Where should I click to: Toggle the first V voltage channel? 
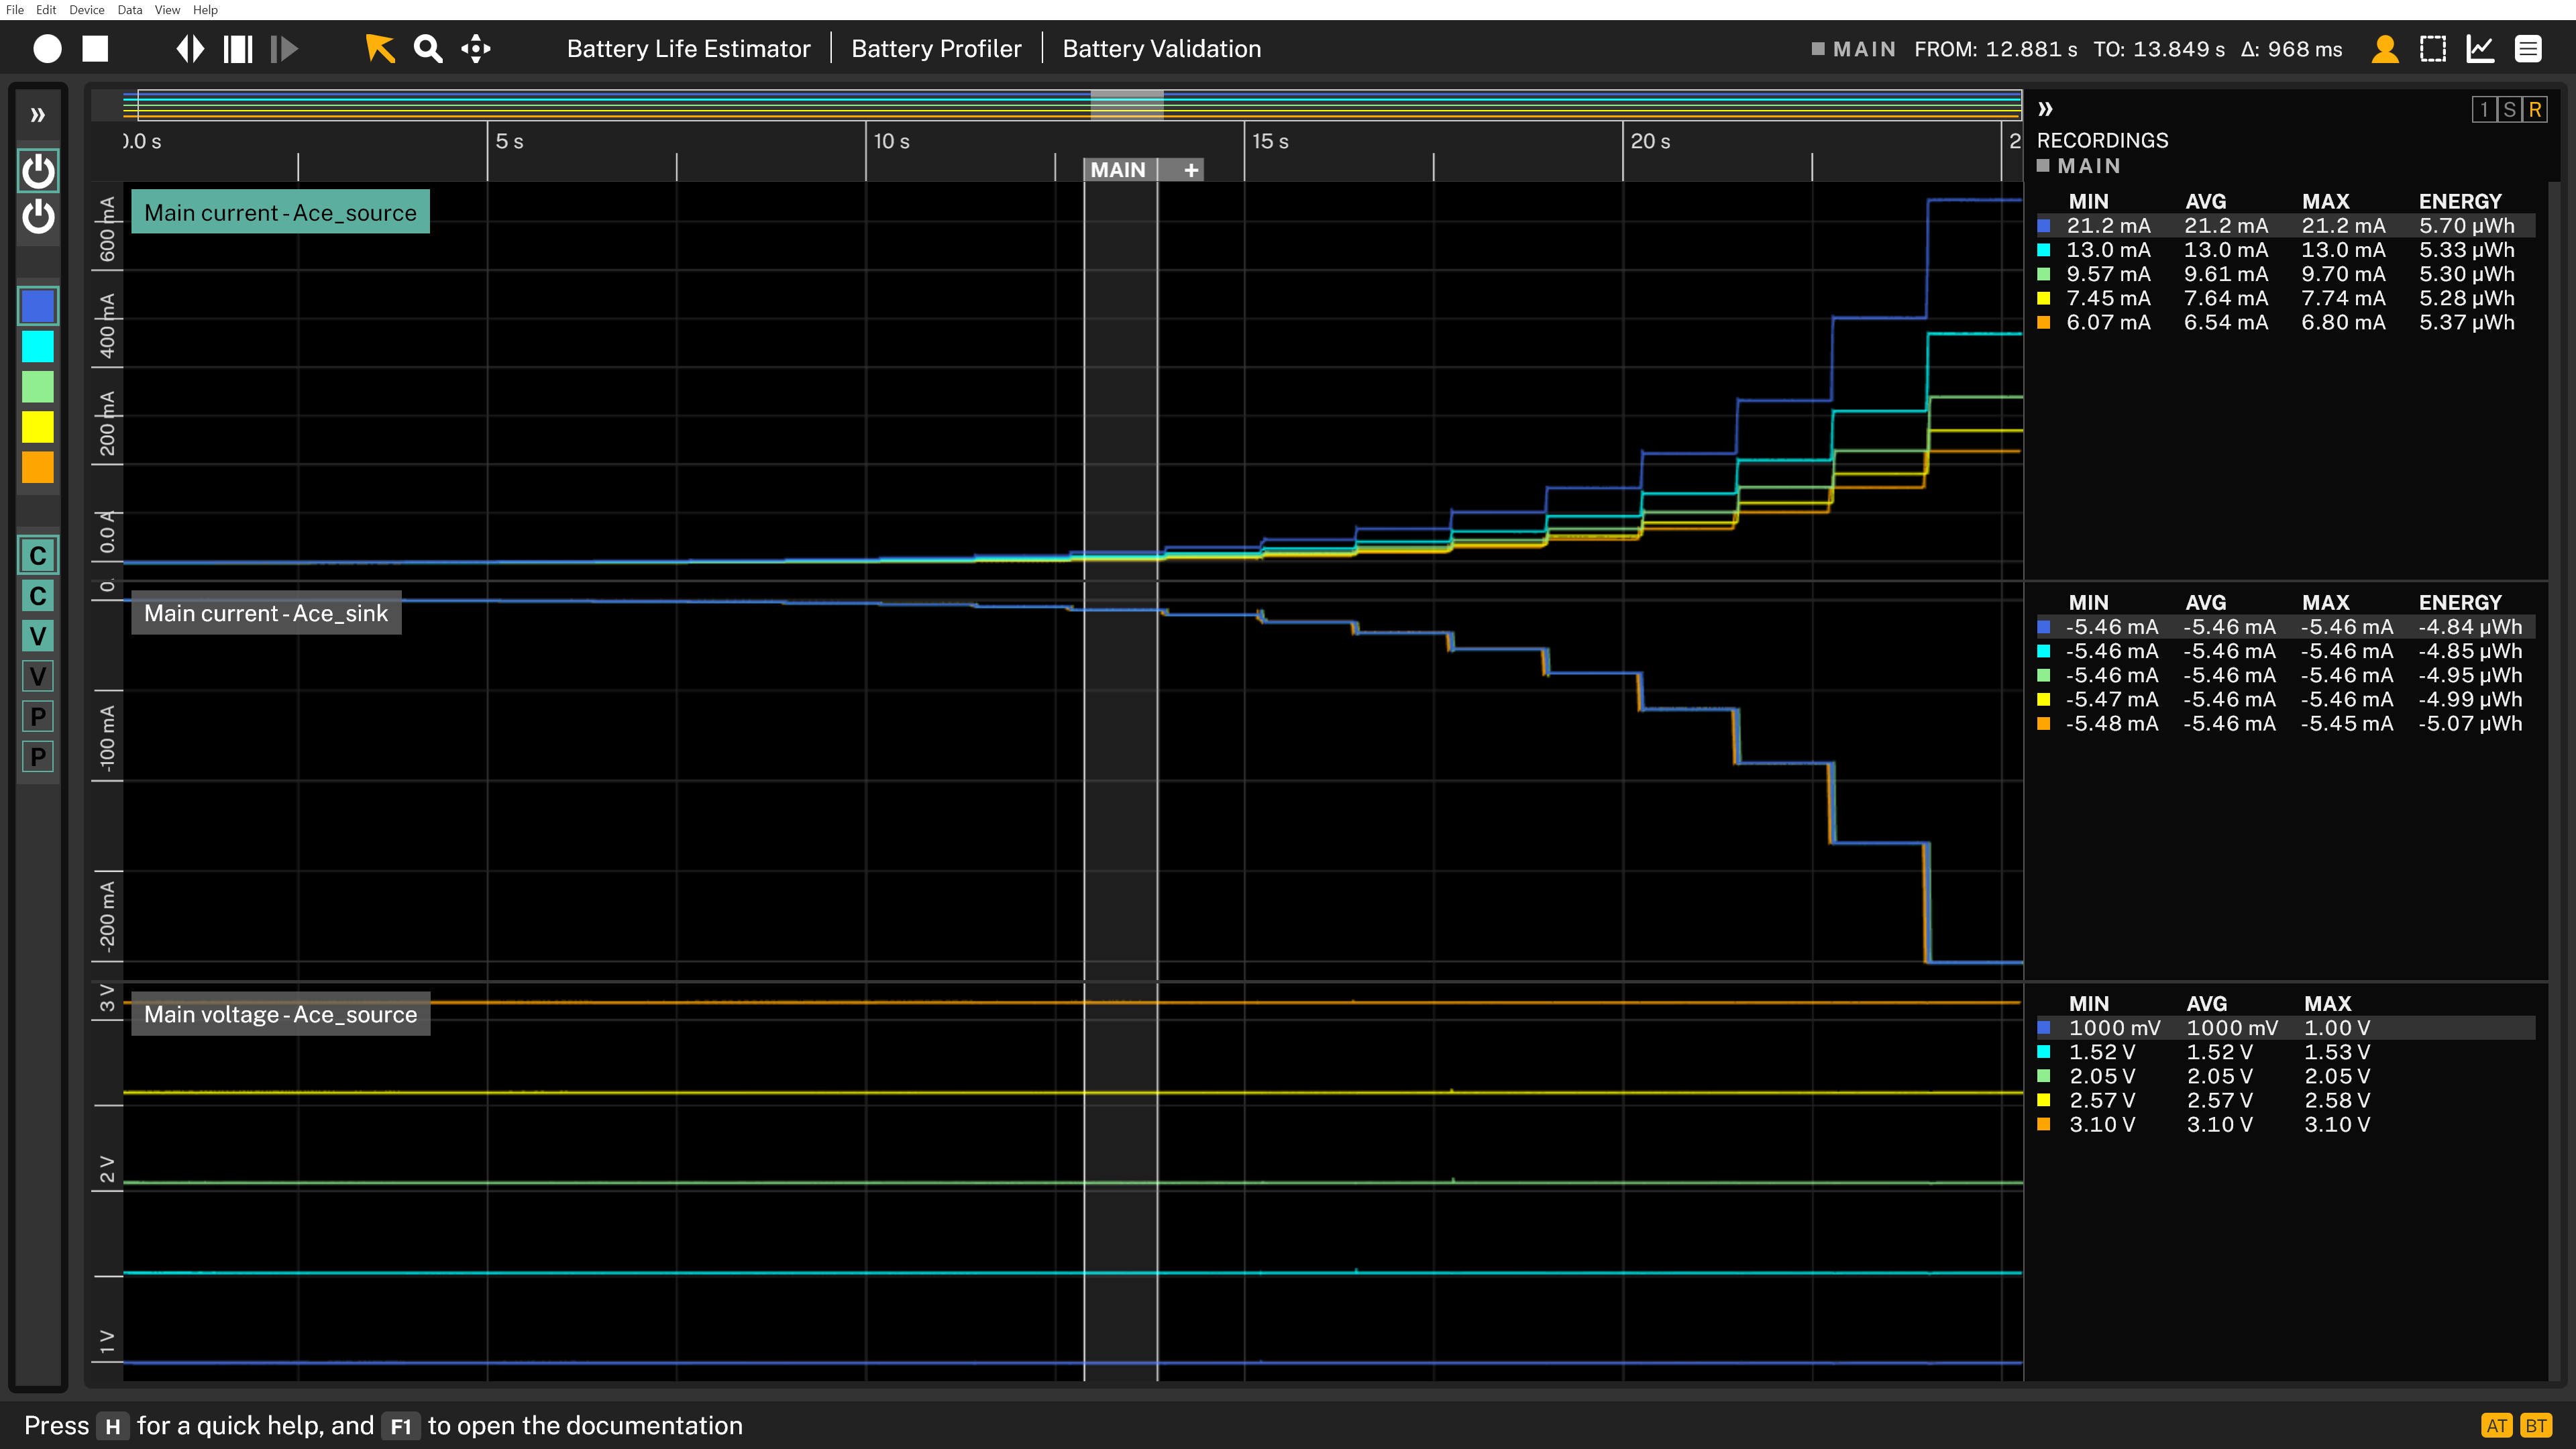pyautogui.click(x=38, y=636)
